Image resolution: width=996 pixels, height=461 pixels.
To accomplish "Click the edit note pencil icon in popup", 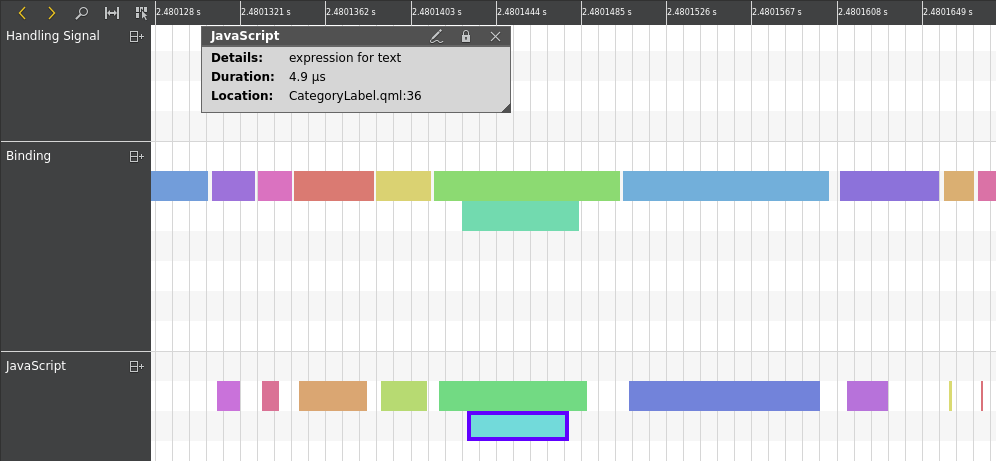I will pyautogui.click(x=436, y=36).
